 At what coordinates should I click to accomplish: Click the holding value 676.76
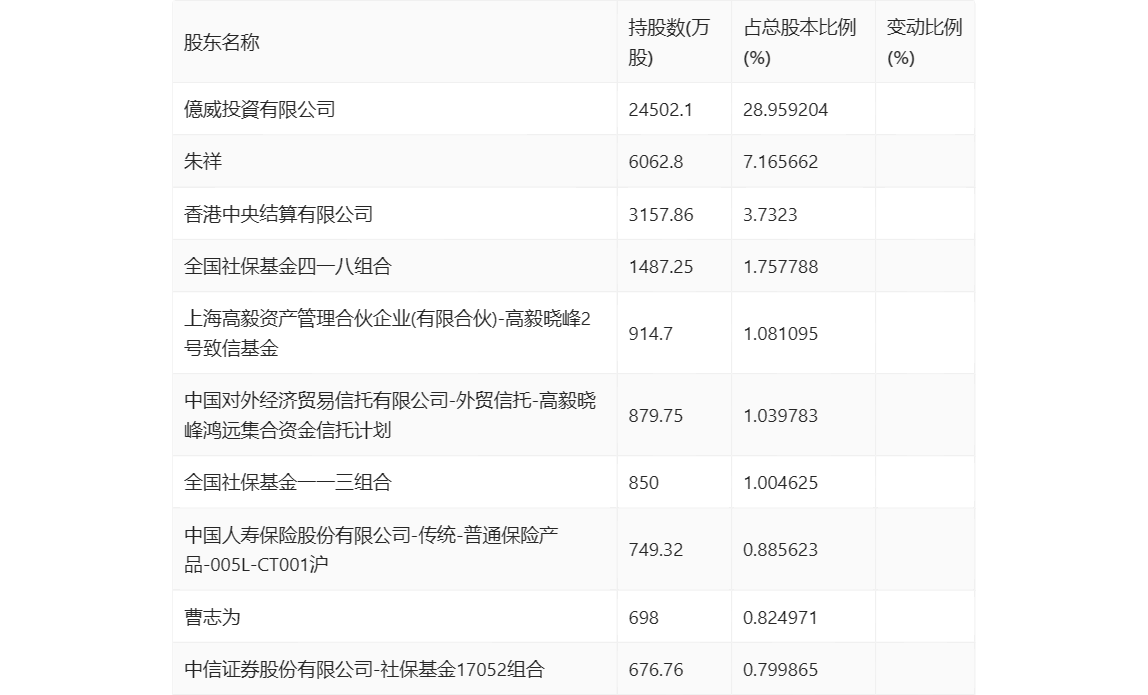pyautogui.click(x=656, y=669)
